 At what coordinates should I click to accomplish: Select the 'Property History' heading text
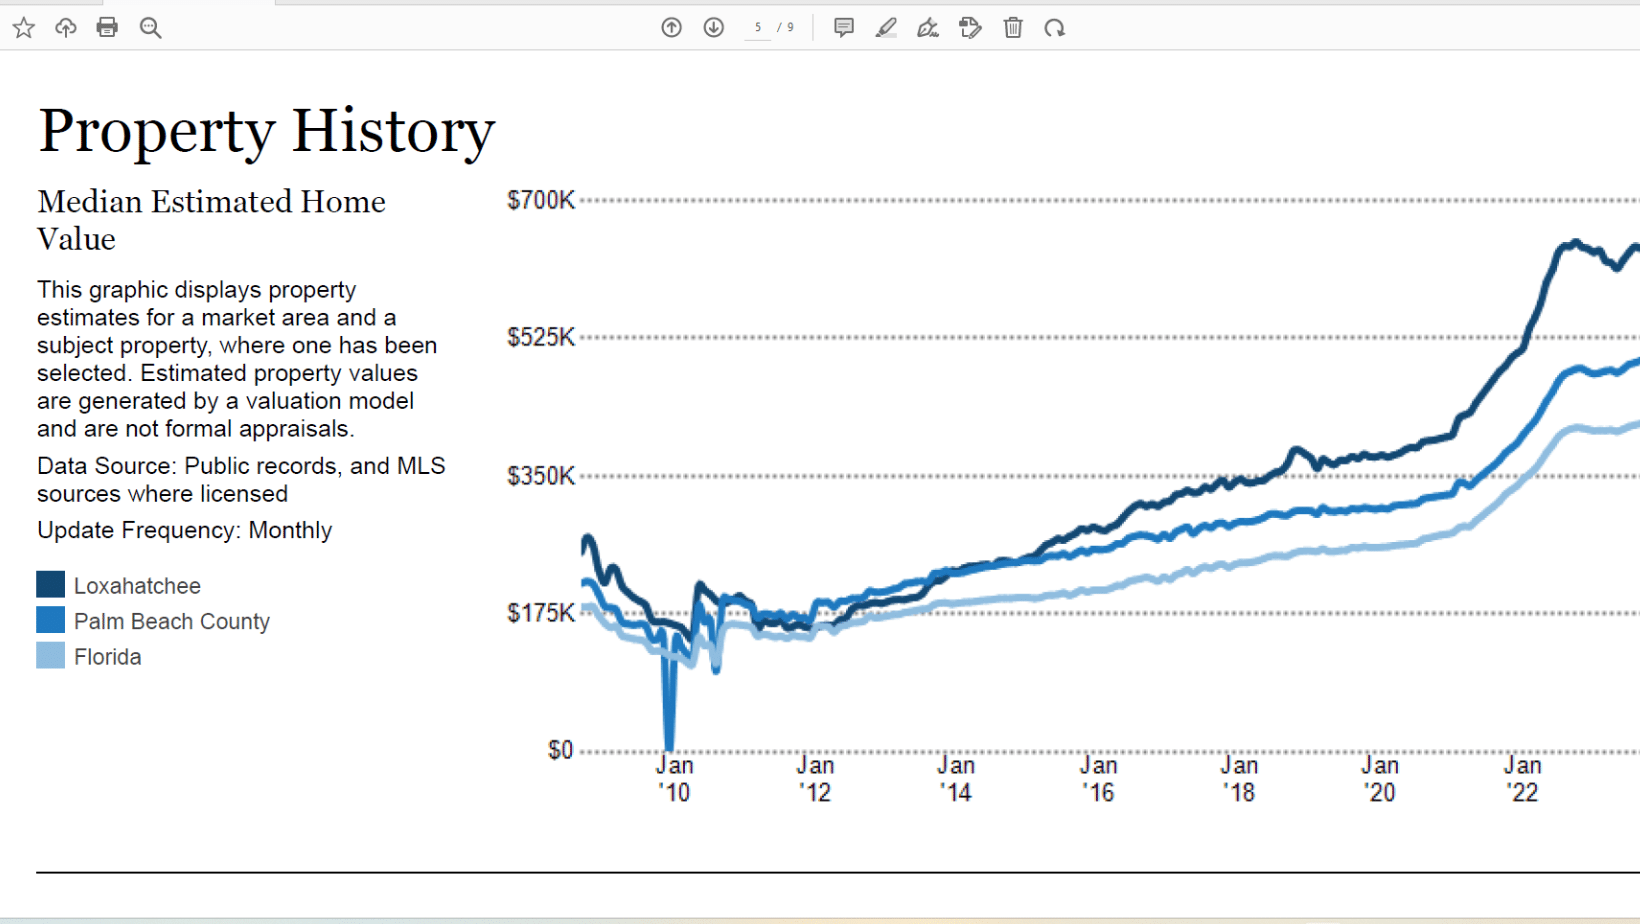(x=267, y=131)
